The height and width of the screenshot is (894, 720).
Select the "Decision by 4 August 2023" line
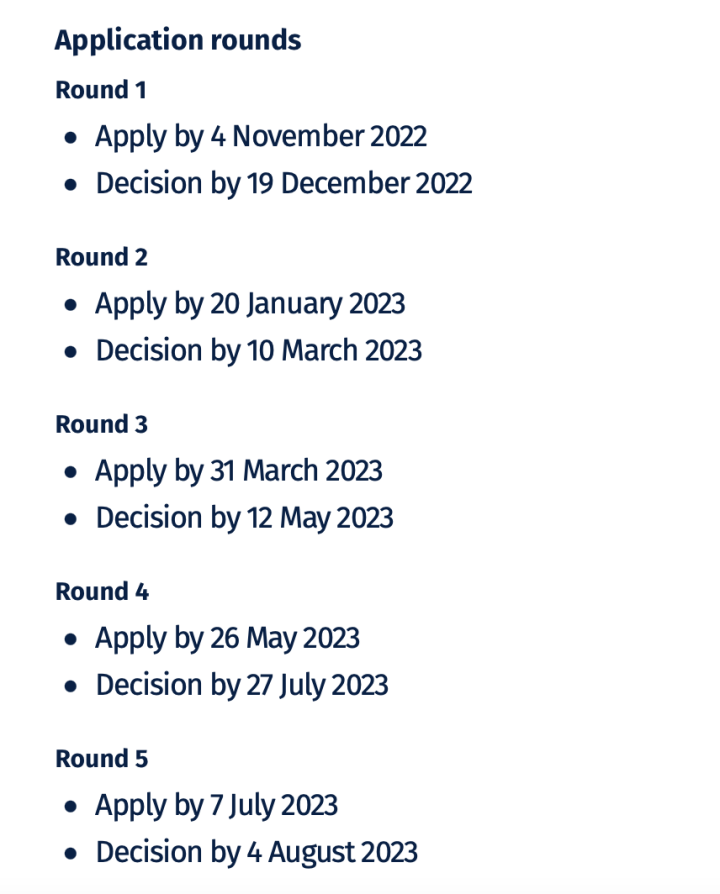(x=256, y=853)
